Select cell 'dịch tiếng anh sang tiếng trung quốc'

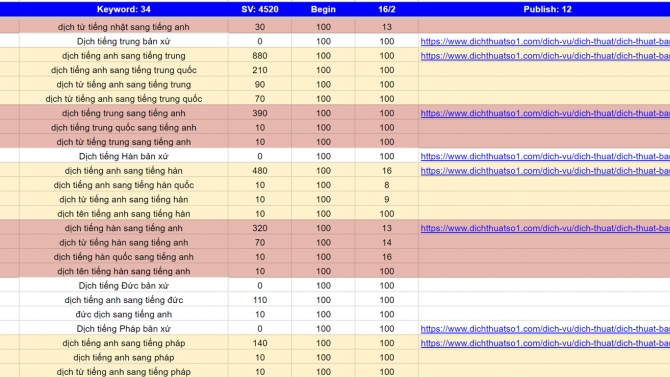point(123,70)
